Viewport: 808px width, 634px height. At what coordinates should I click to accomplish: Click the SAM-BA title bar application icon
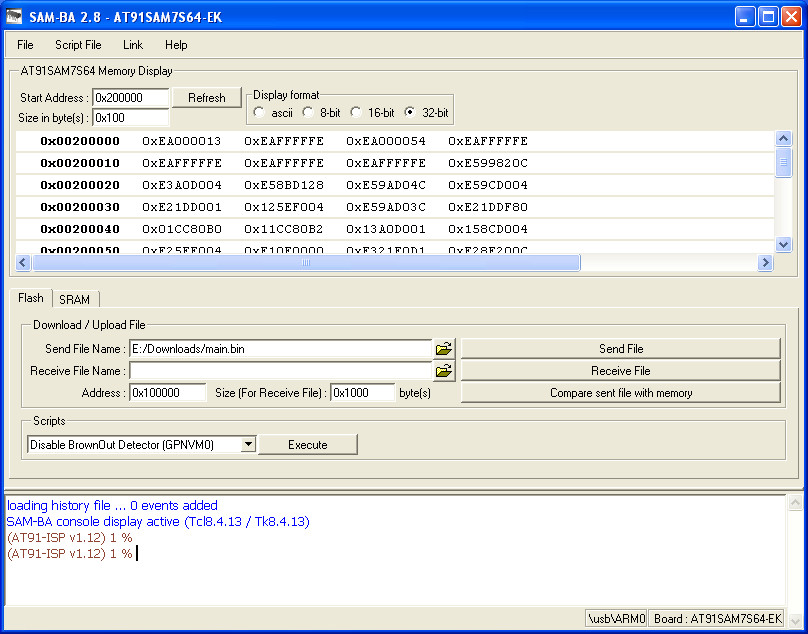(x=14, y=16)
